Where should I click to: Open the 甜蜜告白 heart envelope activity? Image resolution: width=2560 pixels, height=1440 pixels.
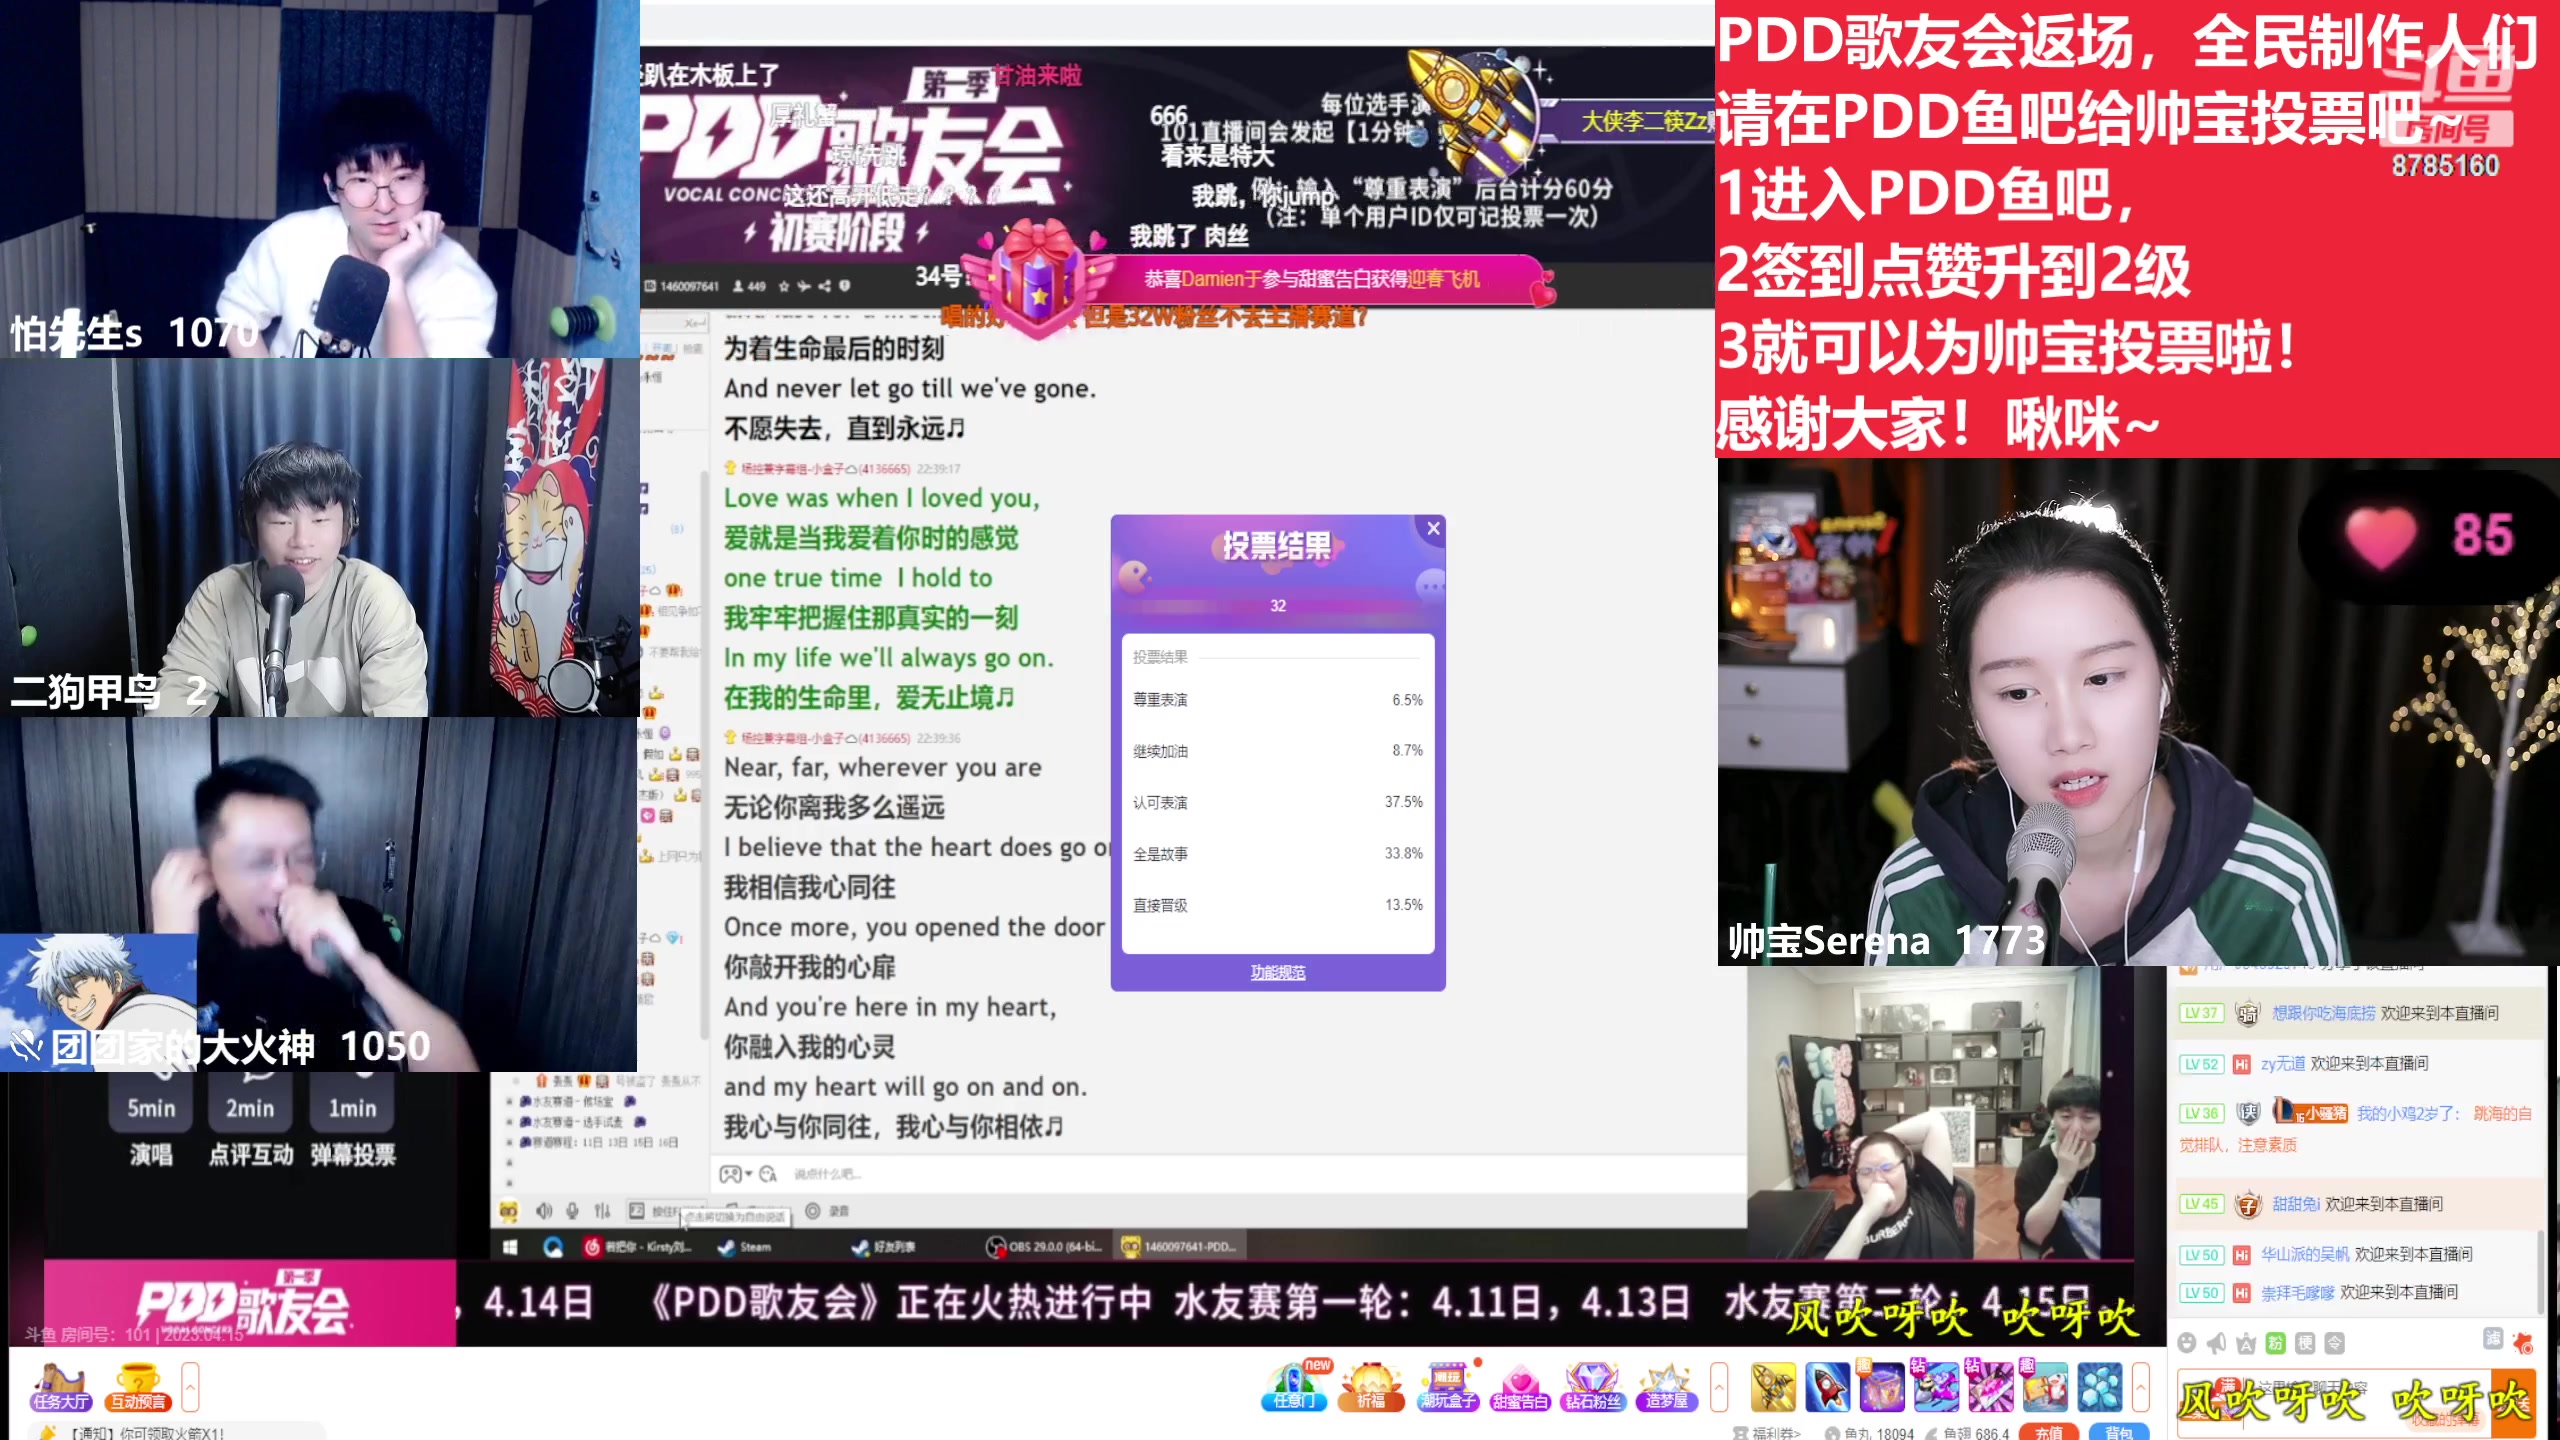1519,1387
